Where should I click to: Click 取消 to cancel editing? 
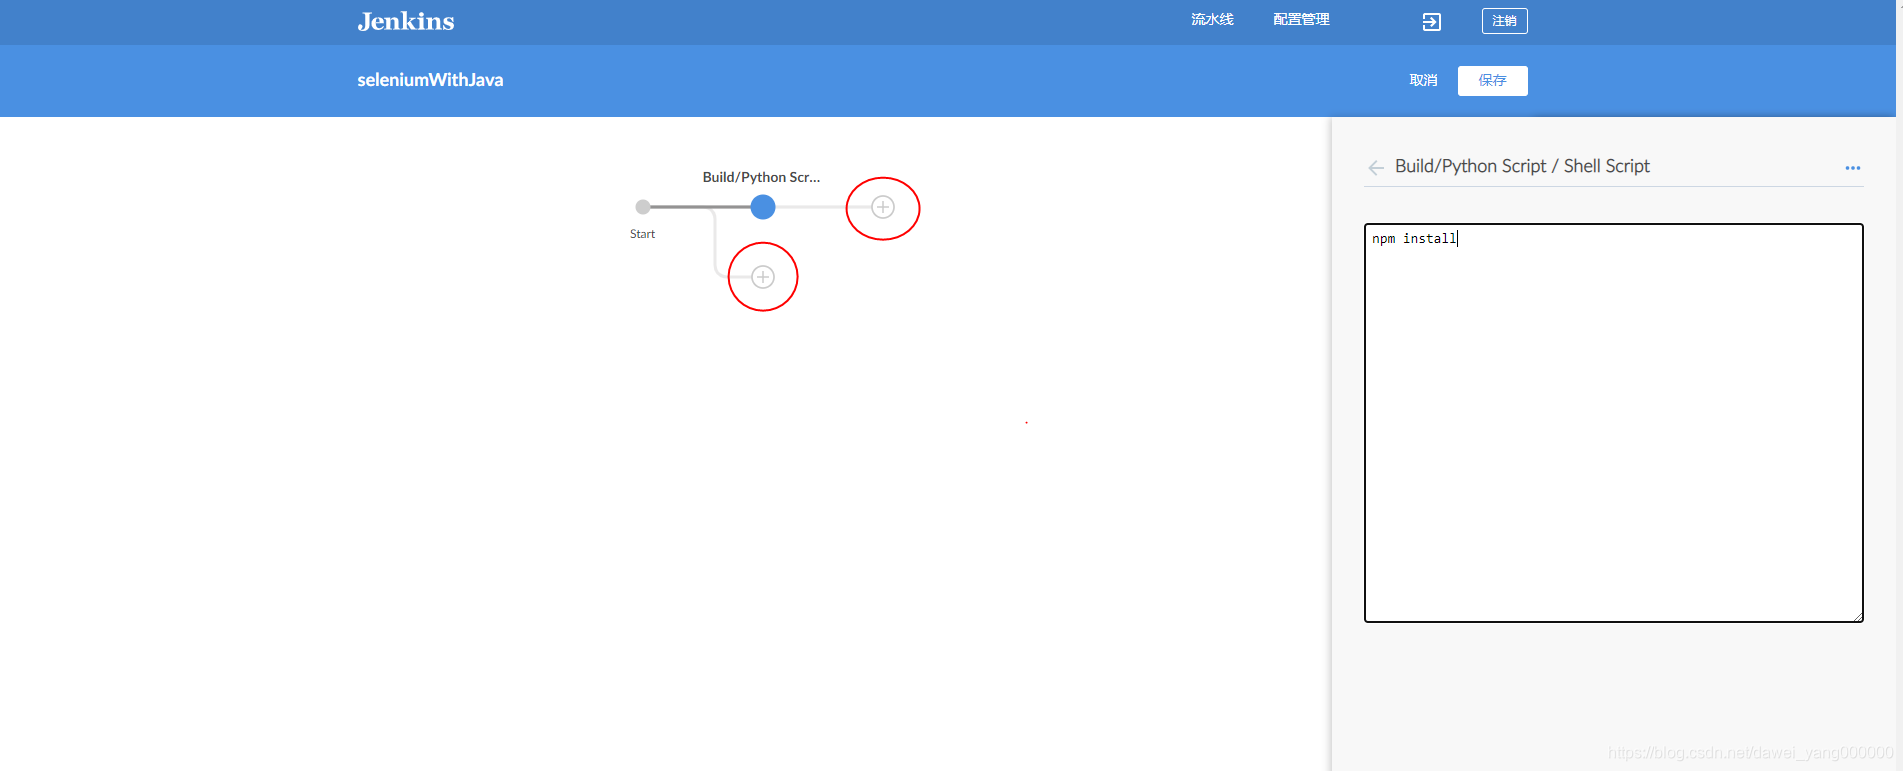(x=1423, y=80)
